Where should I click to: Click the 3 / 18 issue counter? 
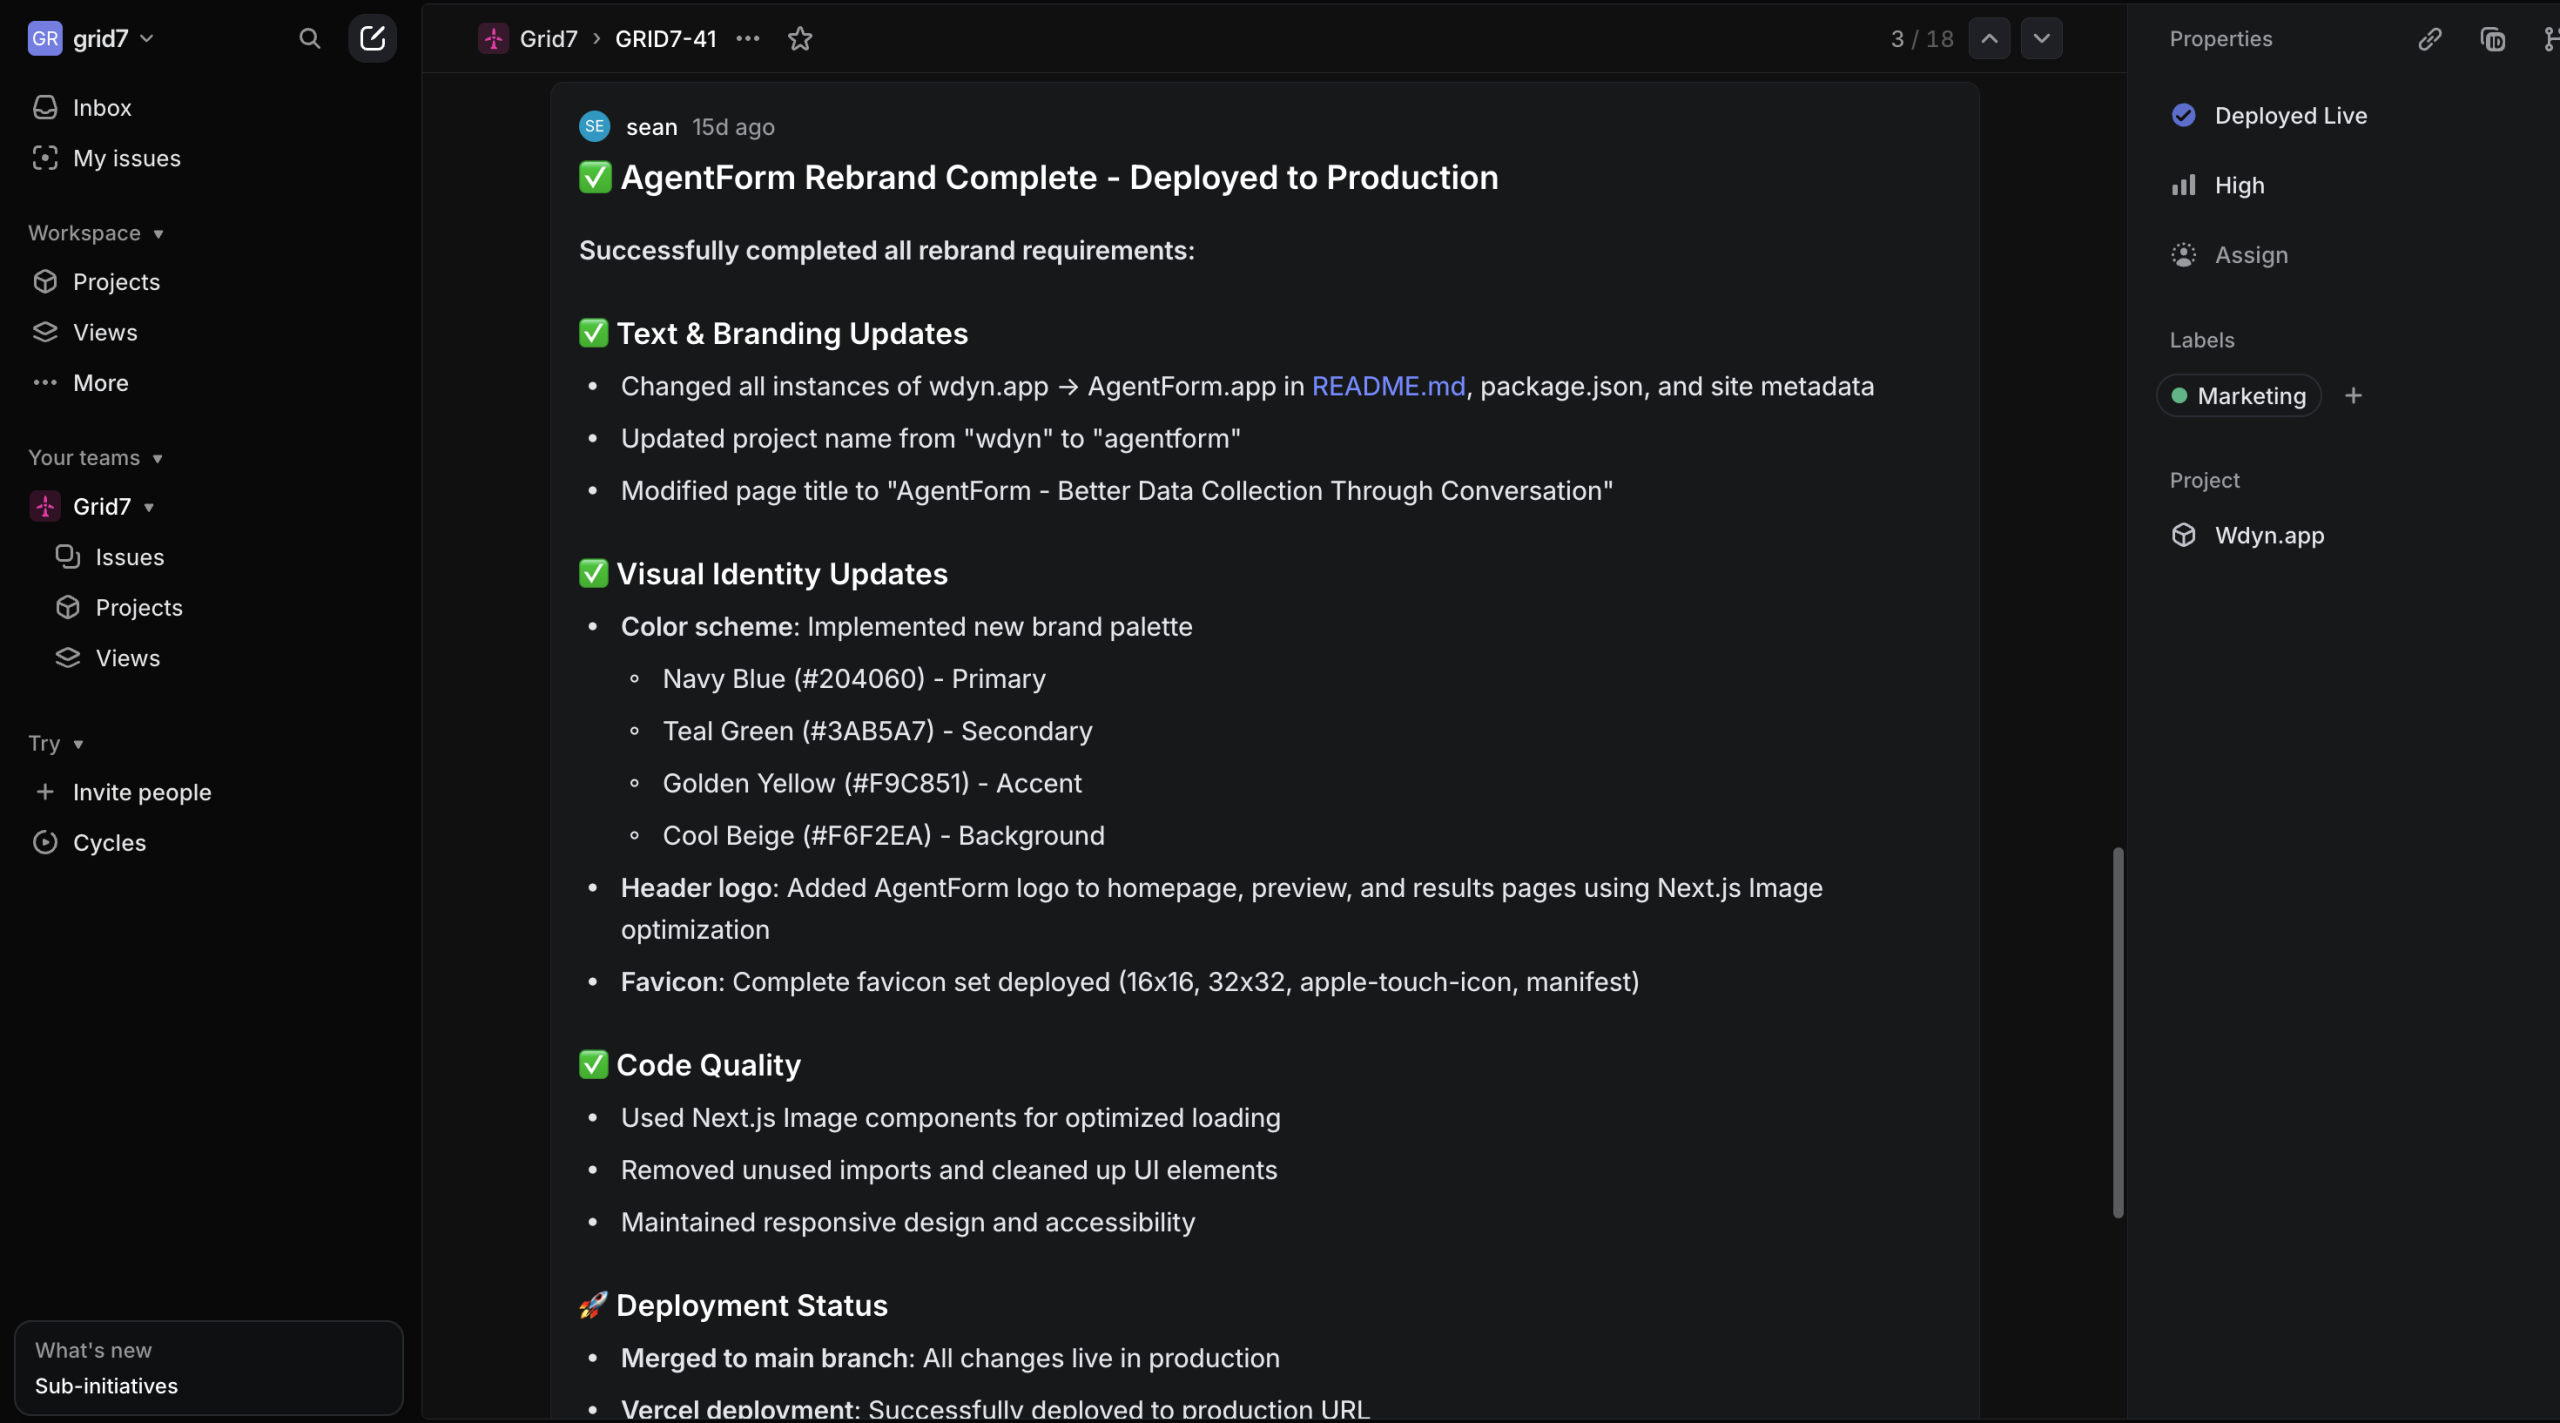pos(1922,39)
